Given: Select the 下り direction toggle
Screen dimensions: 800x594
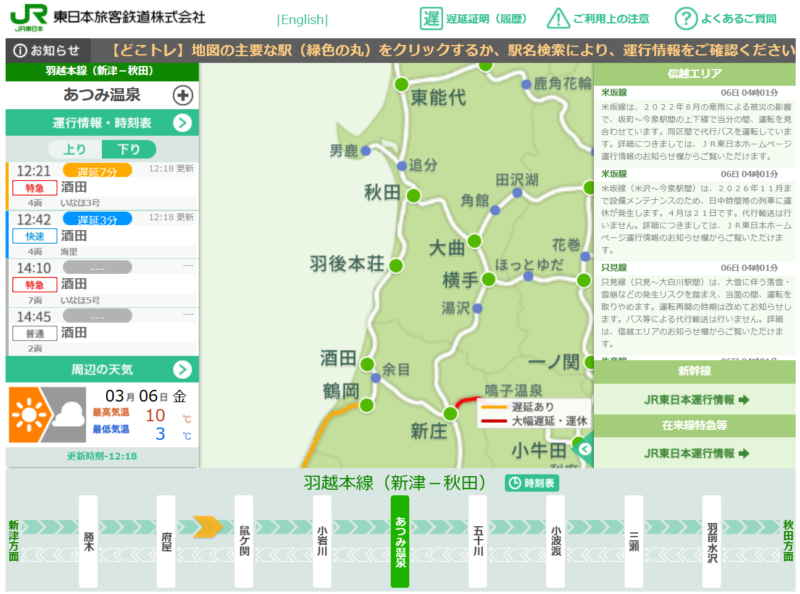Looking at the screenshot, I should tap(129, 149).
